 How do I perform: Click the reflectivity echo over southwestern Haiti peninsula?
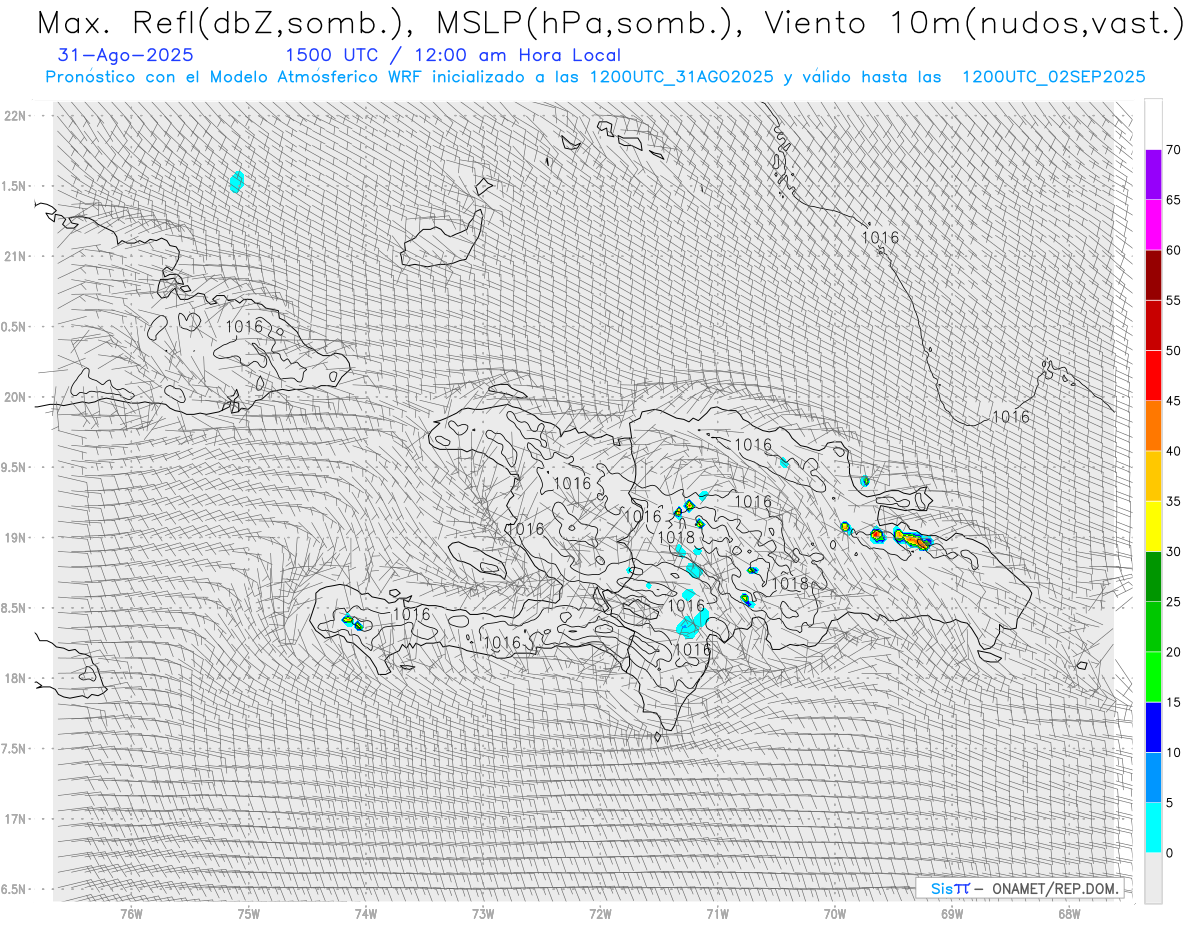(x=353, y=622)
